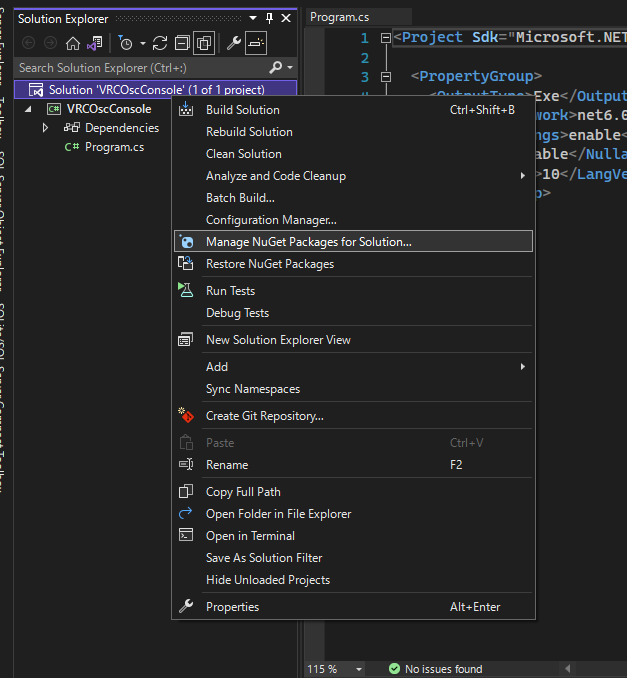Click the Search Solution Explorer field
Screen dimensions: 627x678
click(x=141, y=68)
